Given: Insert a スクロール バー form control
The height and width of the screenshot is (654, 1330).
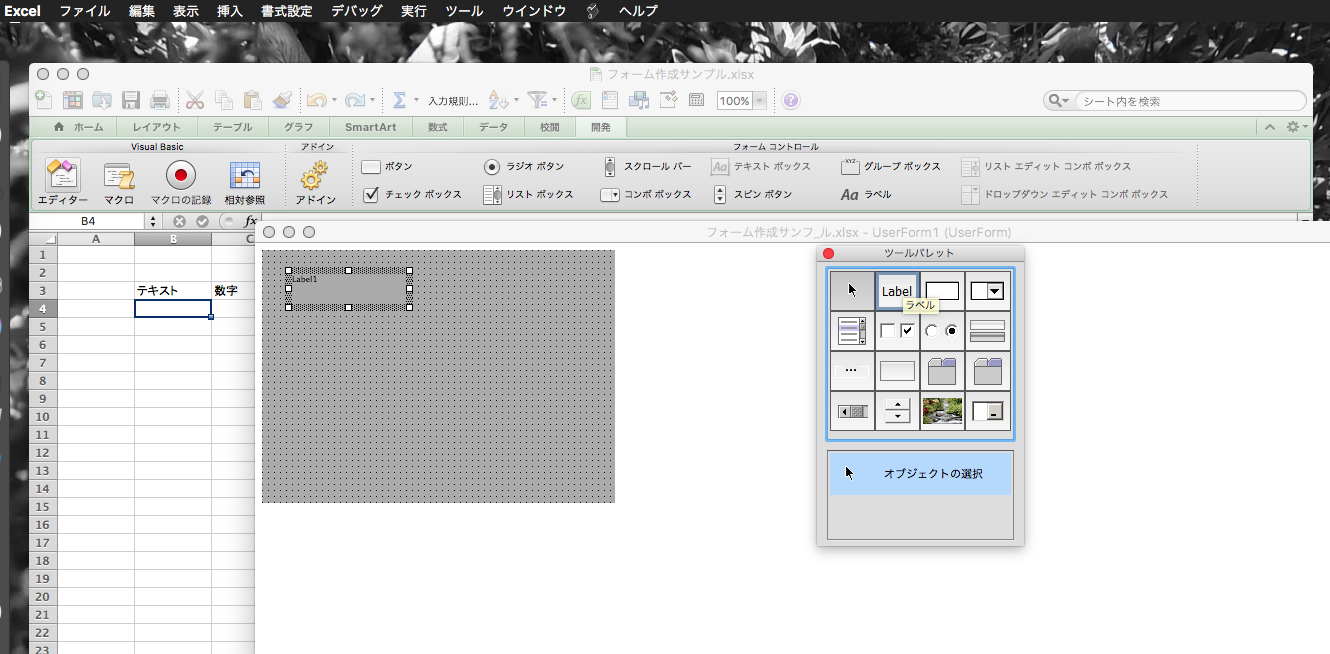Looking at the screenshot, I should (647, 166).
